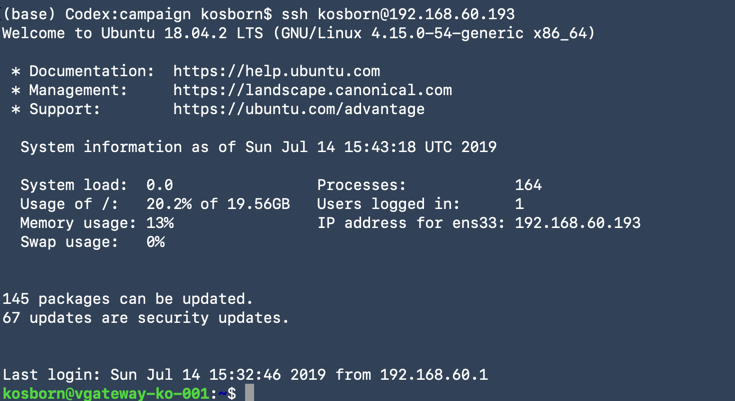
Task: Follow the ubuntu.com/advantage support link
Action: tap(298, 109)
